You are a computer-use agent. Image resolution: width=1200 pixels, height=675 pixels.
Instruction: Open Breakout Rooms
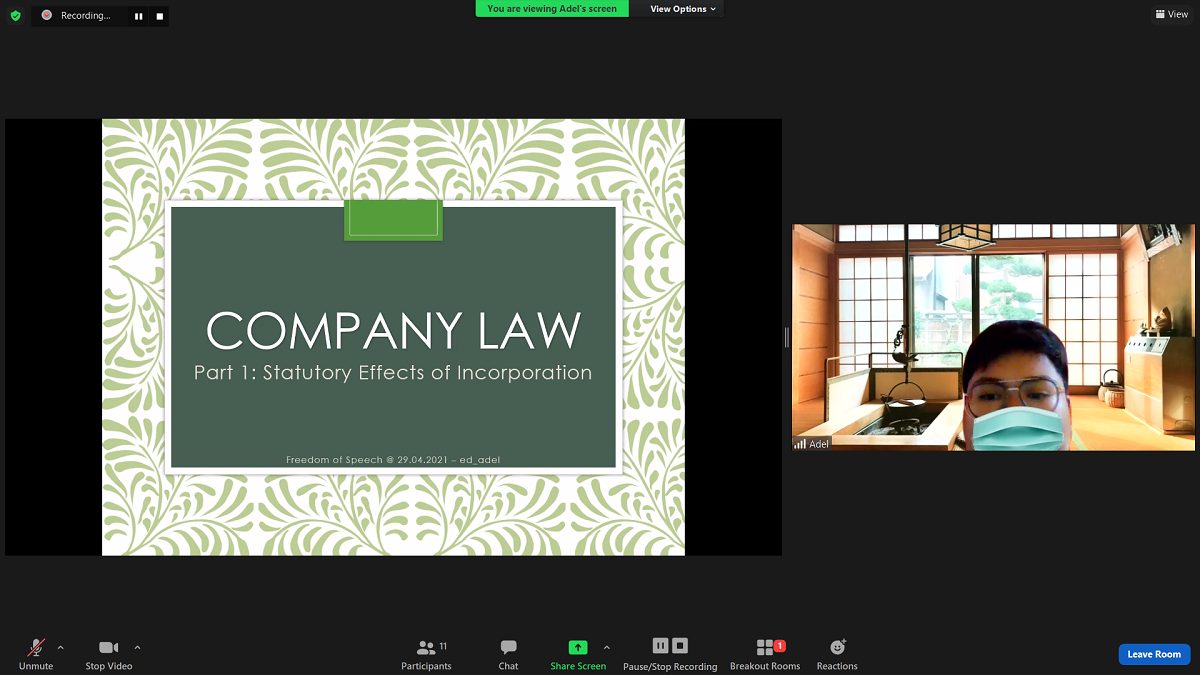pyautogui.click(x=765, y=654)
